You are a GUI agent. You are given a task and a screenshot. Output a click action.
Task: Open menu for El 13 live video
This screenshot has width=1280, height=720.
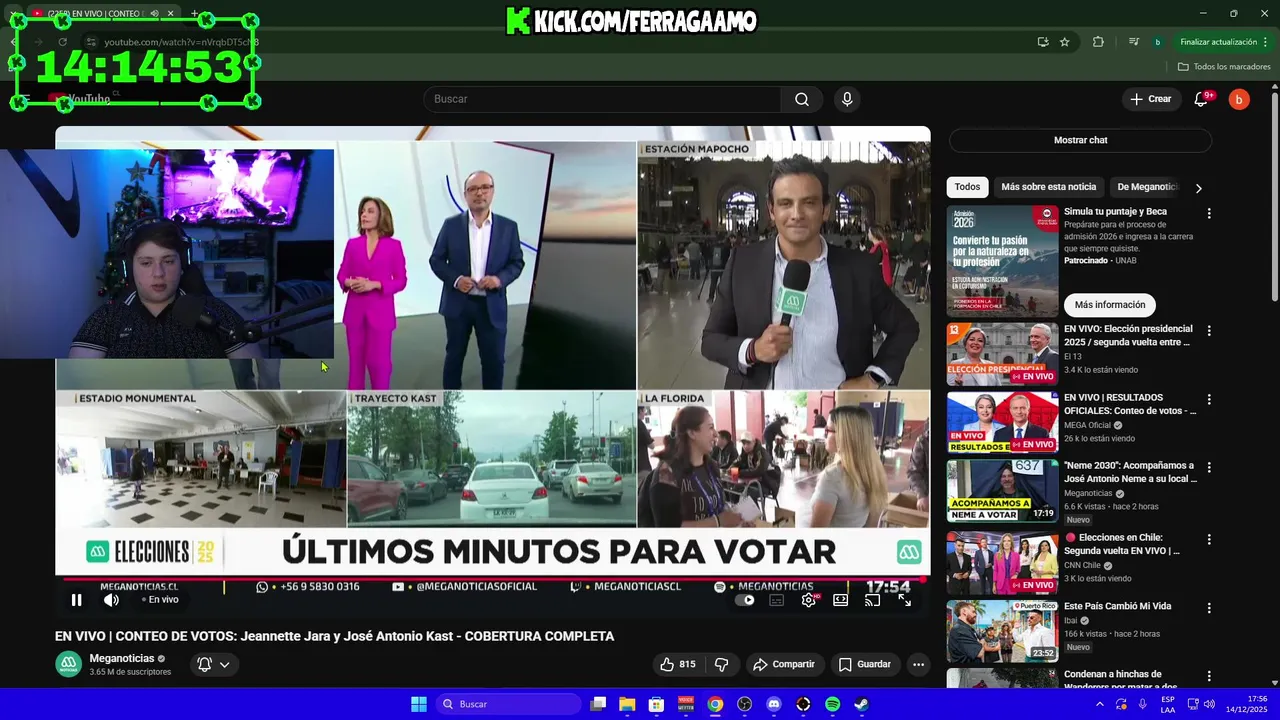click(1209, 330)
